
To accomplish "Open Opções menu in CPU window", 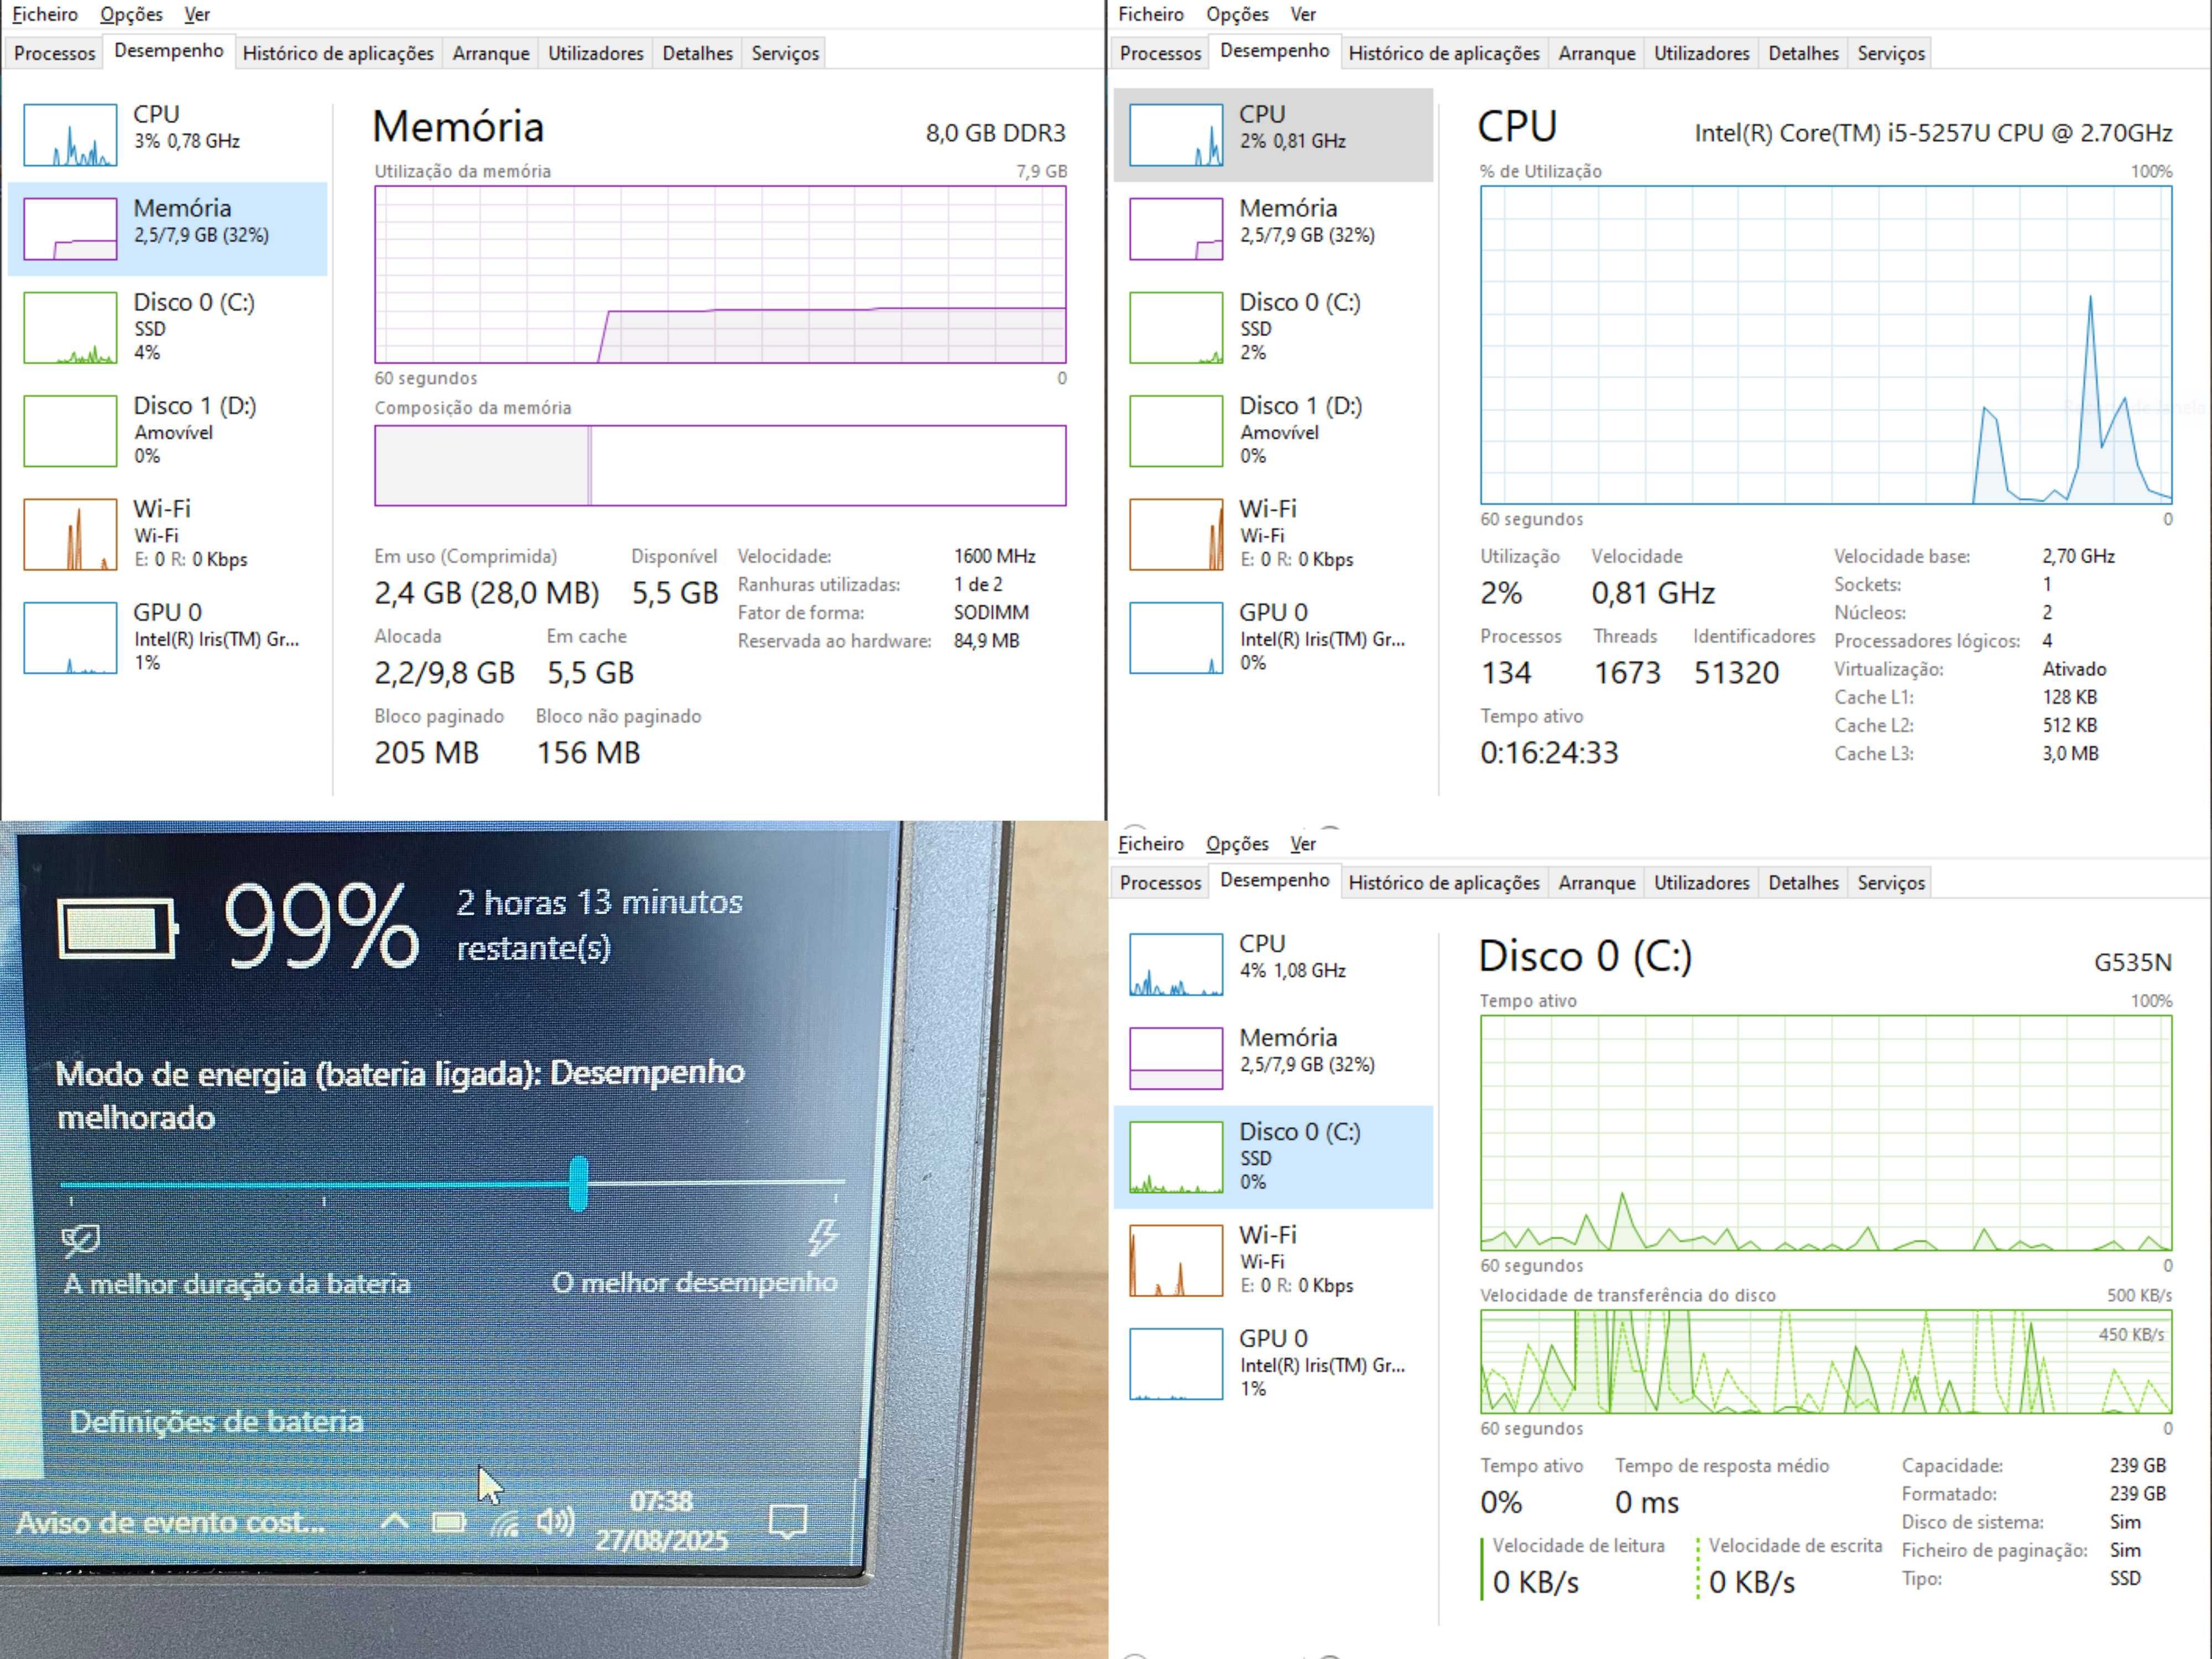I will [1237, 14].
